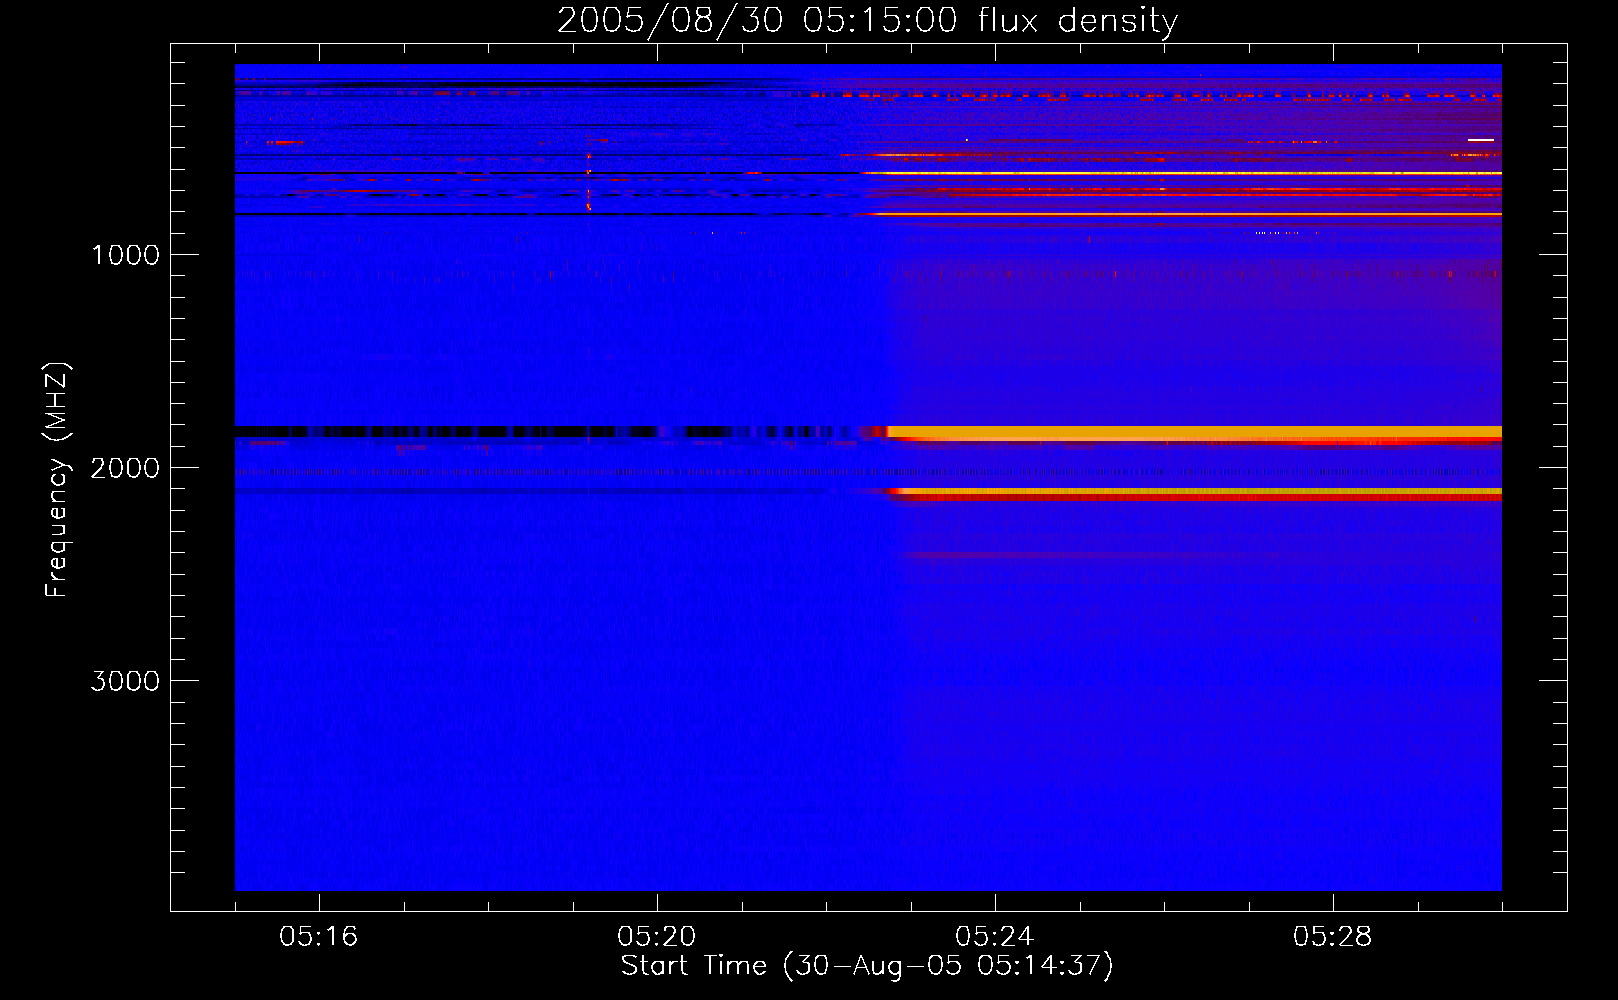This screenshot has height=1000, width=1618.
Task: Click the 2000 frequency tick label
Action: click(125, 468)
